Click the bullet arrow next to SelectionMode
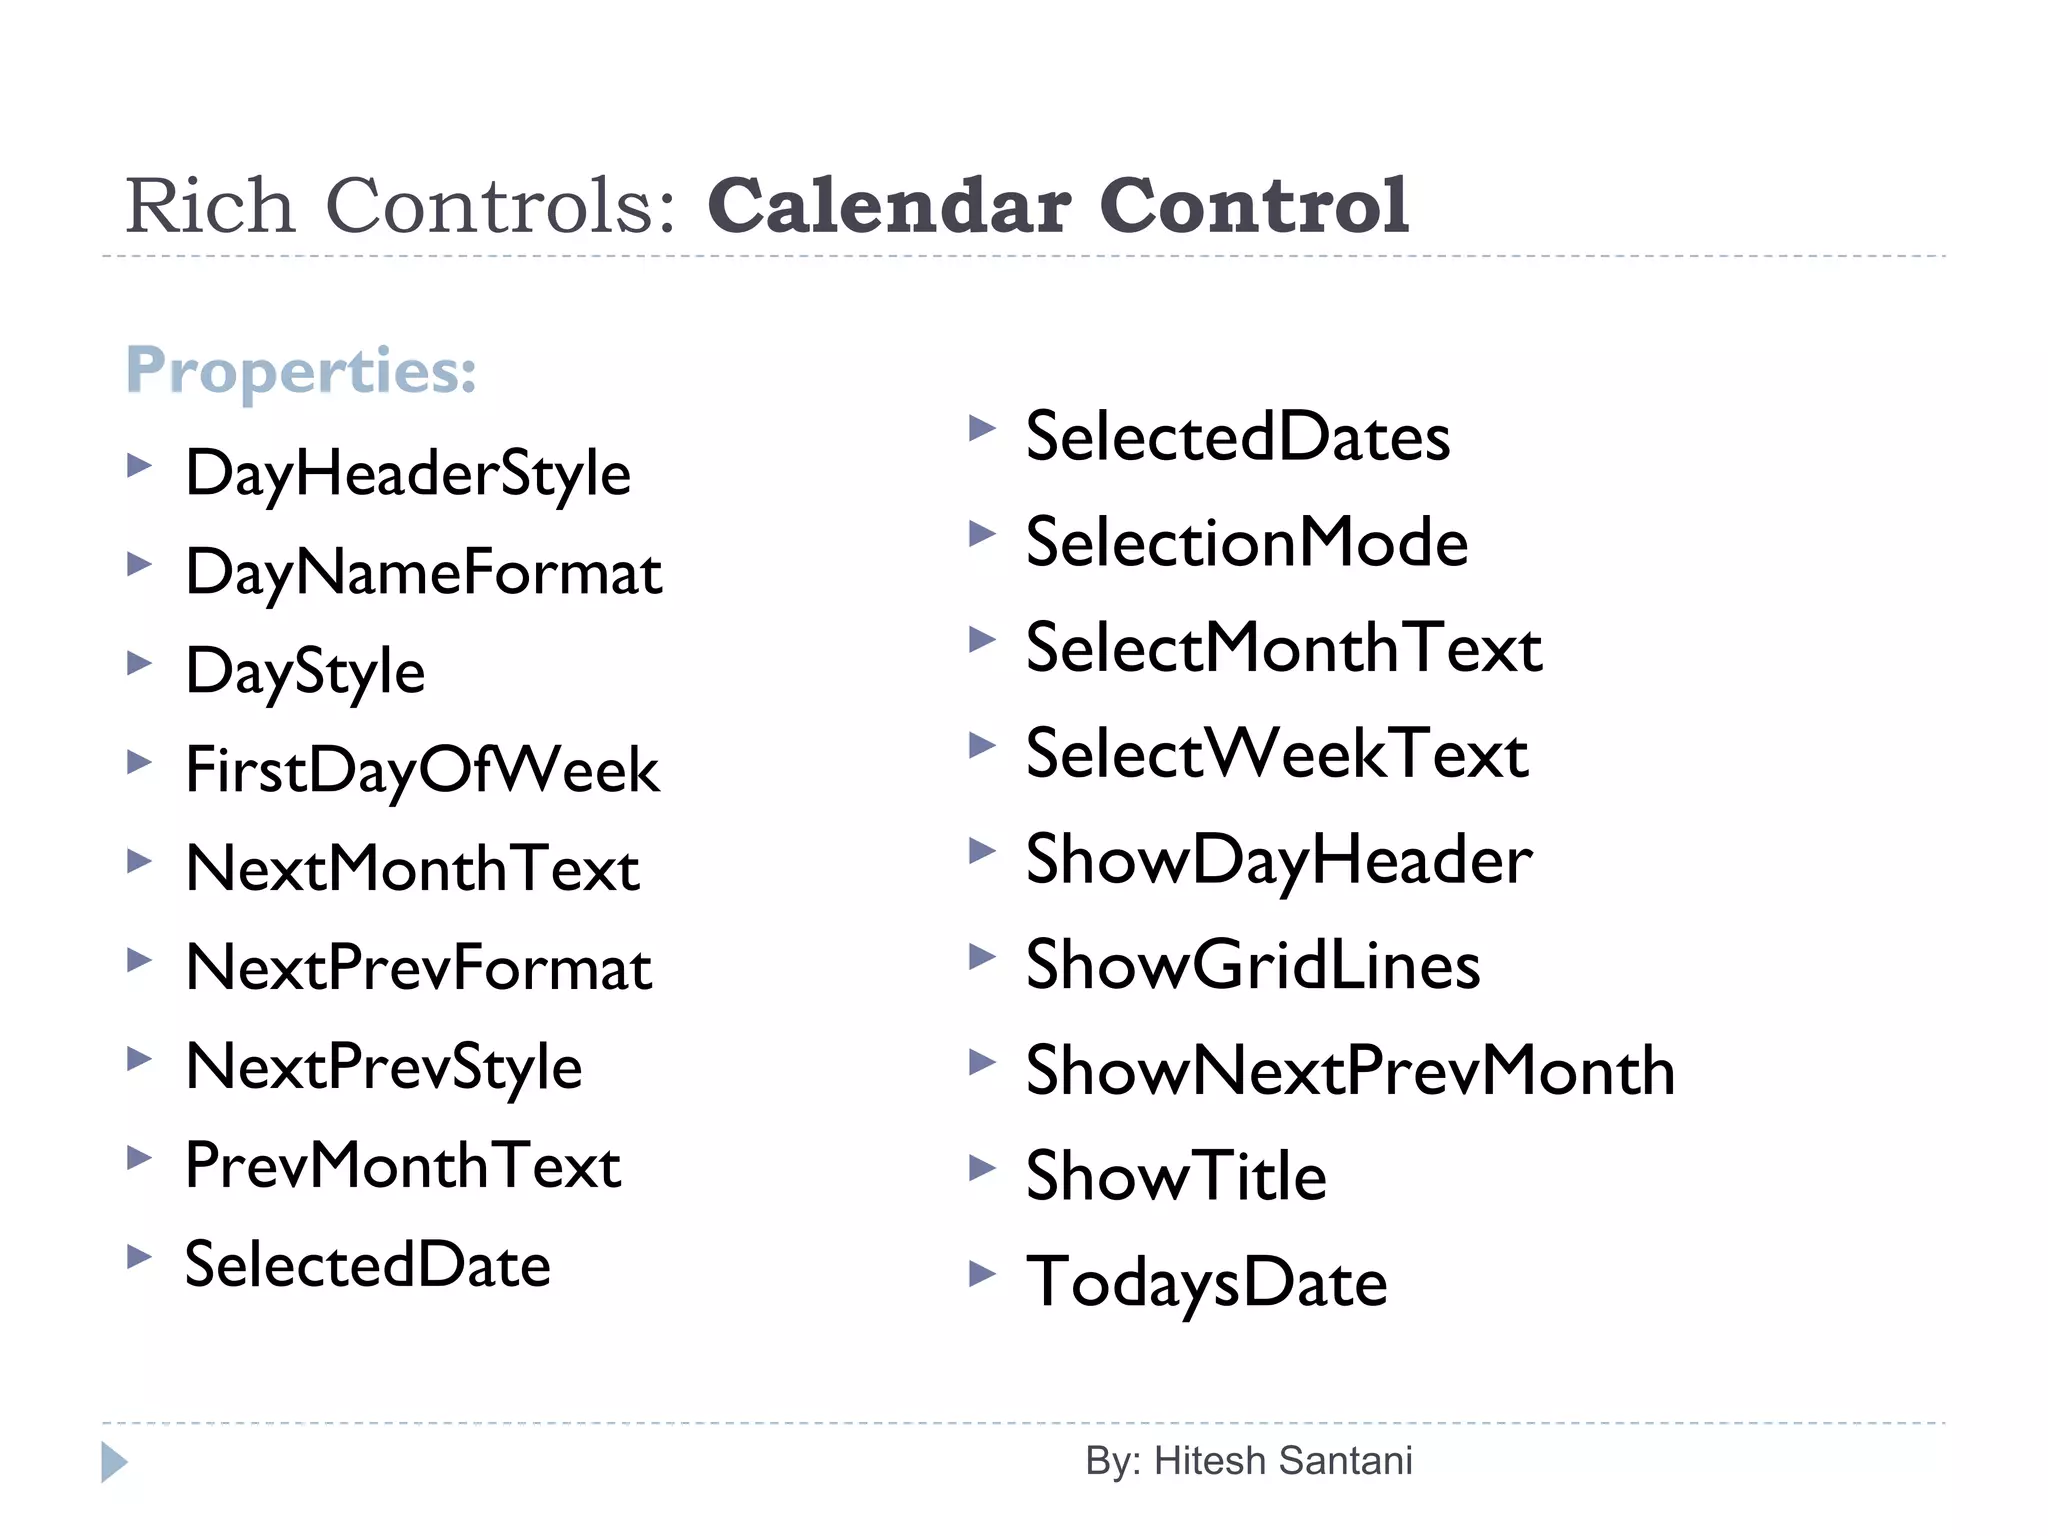Image resolution: width=2048 pixels, height=1536 pixels. click(x=983, y=534)
